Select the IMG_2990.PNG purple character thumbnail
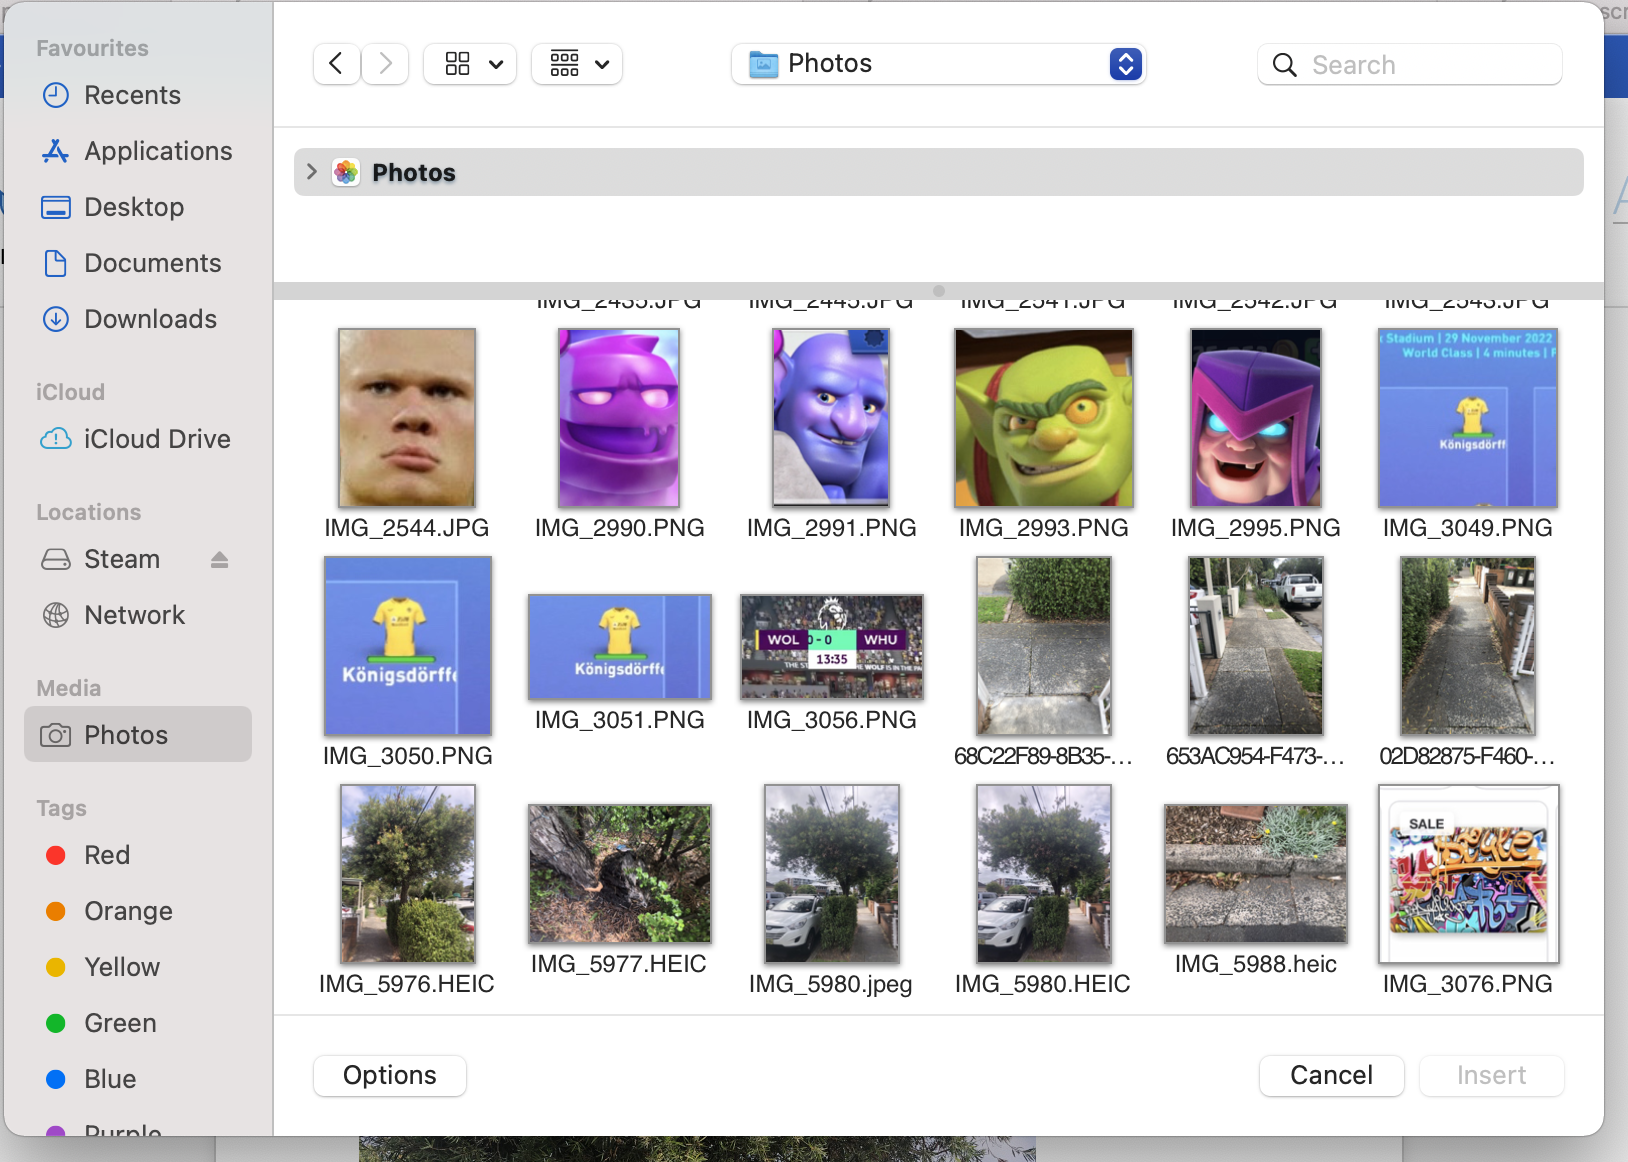This screenshot has height=1162, width=1628. click(619, 418)
